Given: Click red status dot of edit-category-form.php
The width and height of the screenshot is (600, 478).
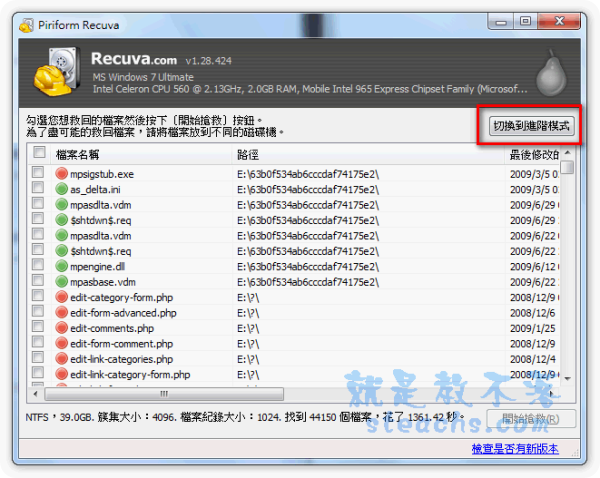Looking at the screenshot, I should (61, 297).
